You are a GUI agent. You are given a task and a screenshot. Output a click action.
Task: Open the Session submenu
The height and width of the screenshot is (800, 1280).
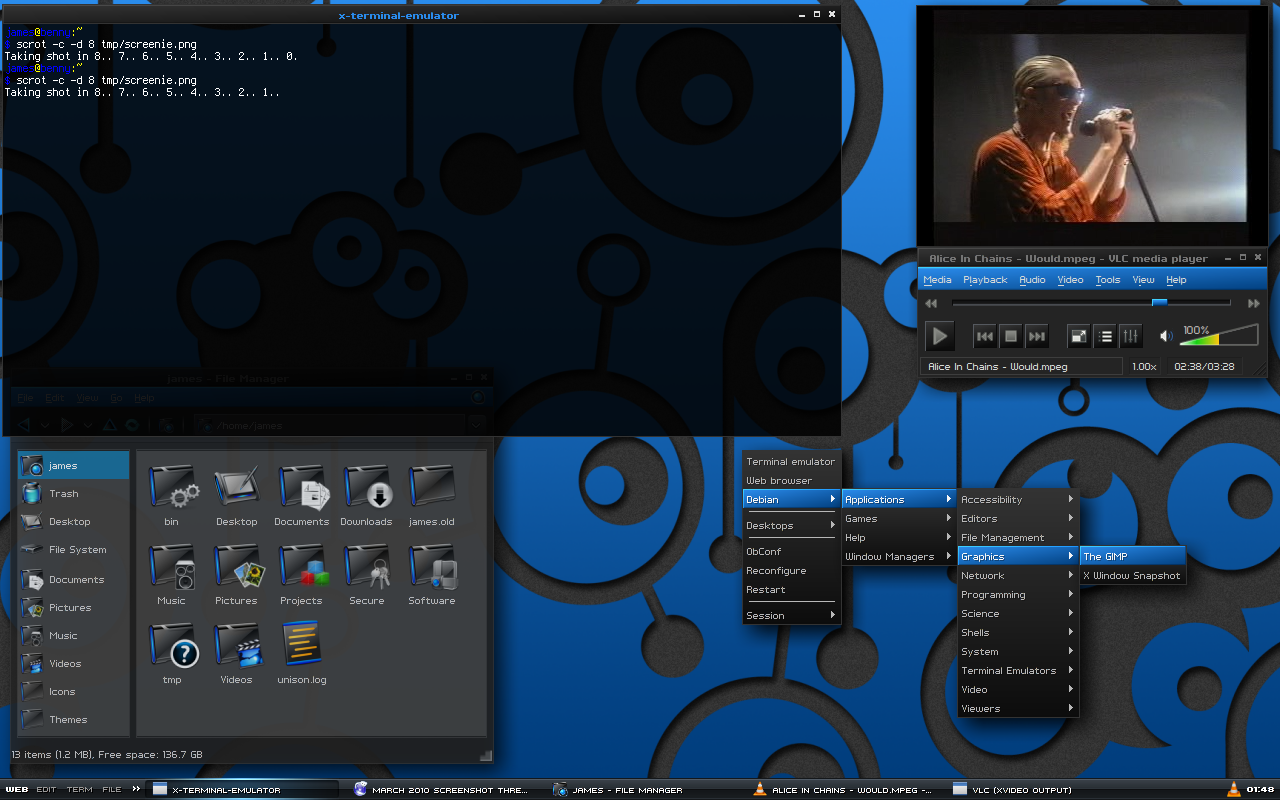click(765, 615)
